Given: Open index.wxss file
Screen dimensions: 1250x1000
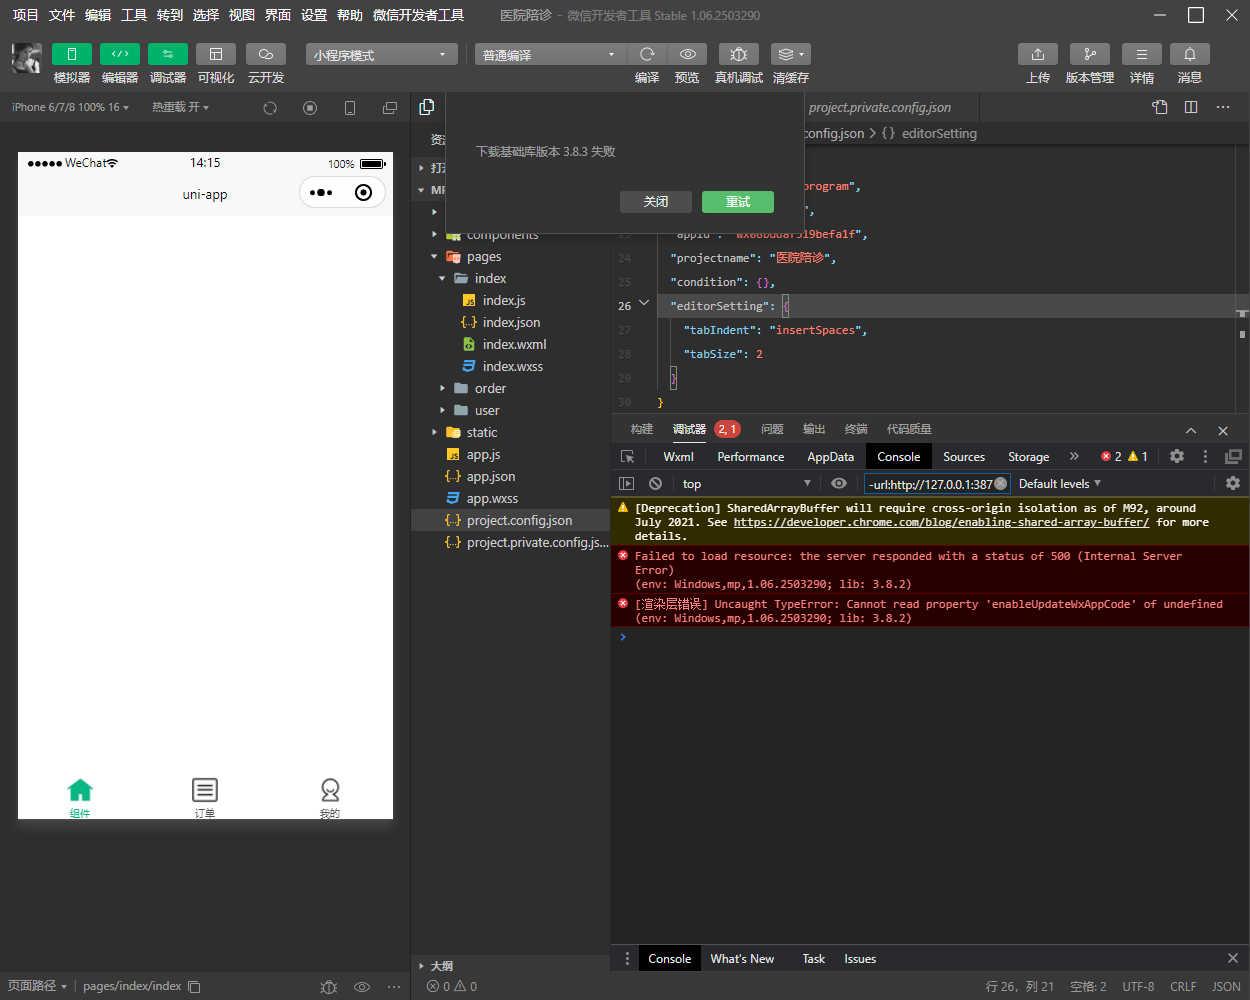Looking at the screenshot, I should click(511, 367).
